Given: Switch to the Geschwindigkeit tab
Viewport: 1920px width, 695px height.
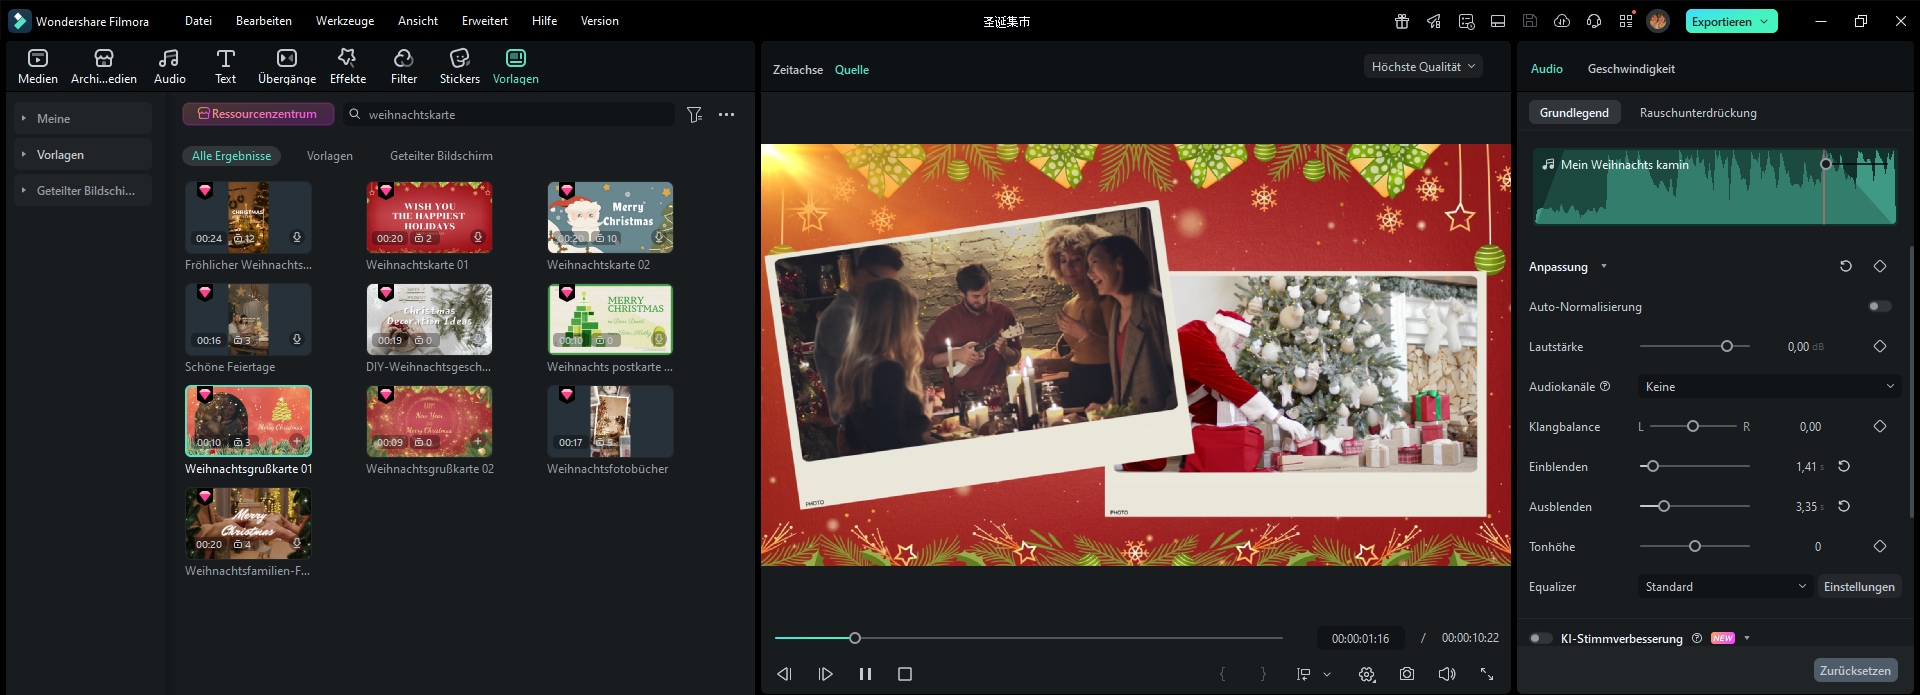Looking at the screenshot, I should click(1631, 69).
